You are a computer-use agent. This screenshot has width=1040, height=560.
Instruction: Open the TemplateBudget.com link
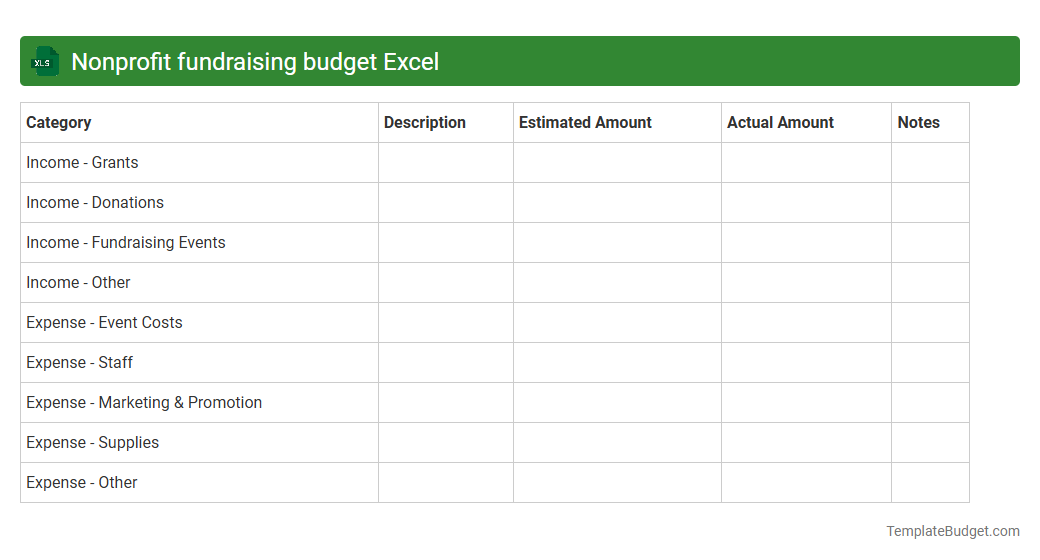tap(953, 531)
